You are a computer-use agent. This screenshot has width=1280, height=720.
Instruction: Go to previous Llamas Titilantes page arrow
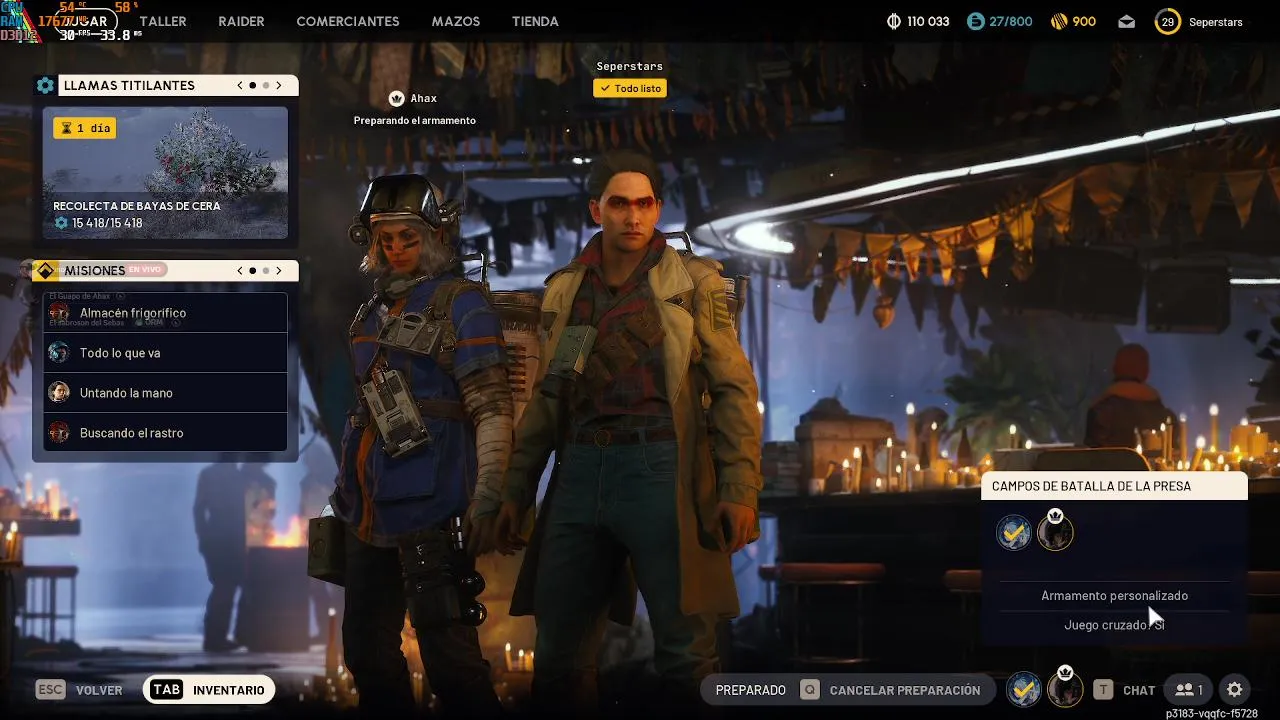240,86
